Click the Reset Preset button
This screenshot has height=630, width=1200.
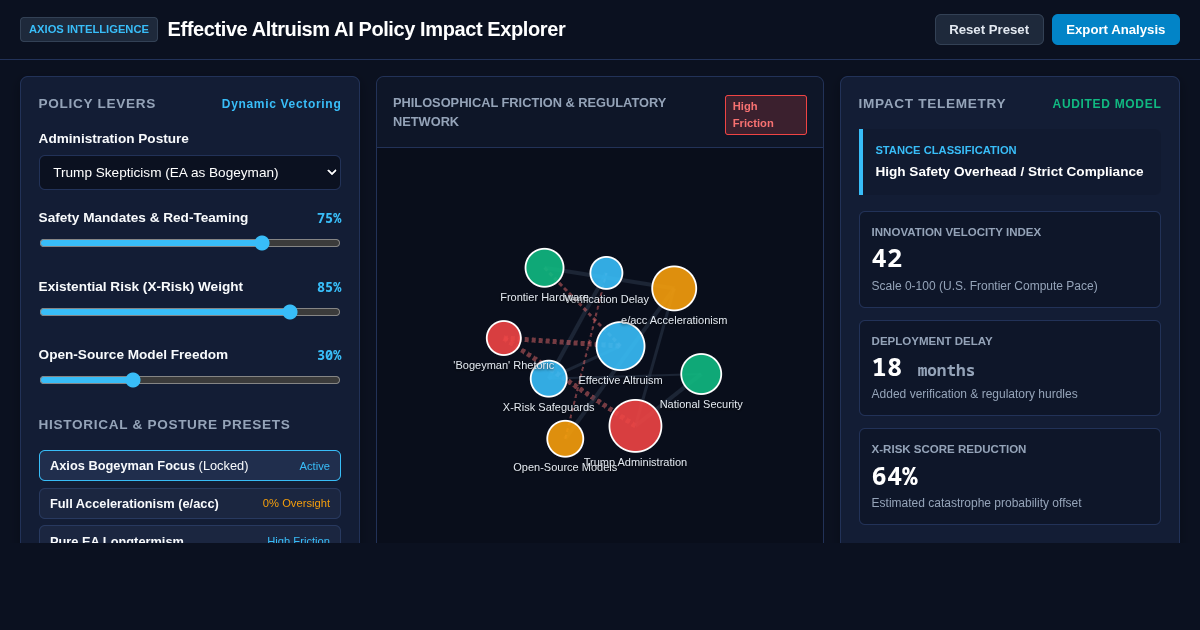pos(989,29)
